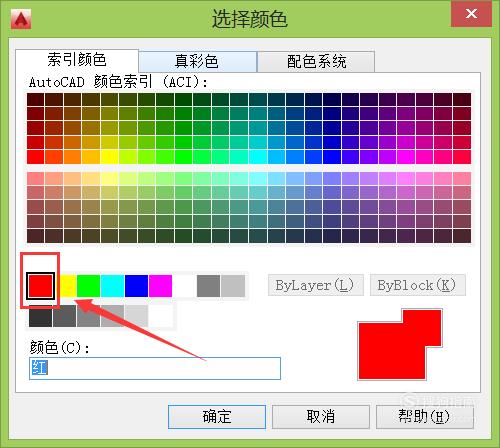Select the green standard color swatch
Viewport: 500px width, 448px height.
click(x=88, y=286)
